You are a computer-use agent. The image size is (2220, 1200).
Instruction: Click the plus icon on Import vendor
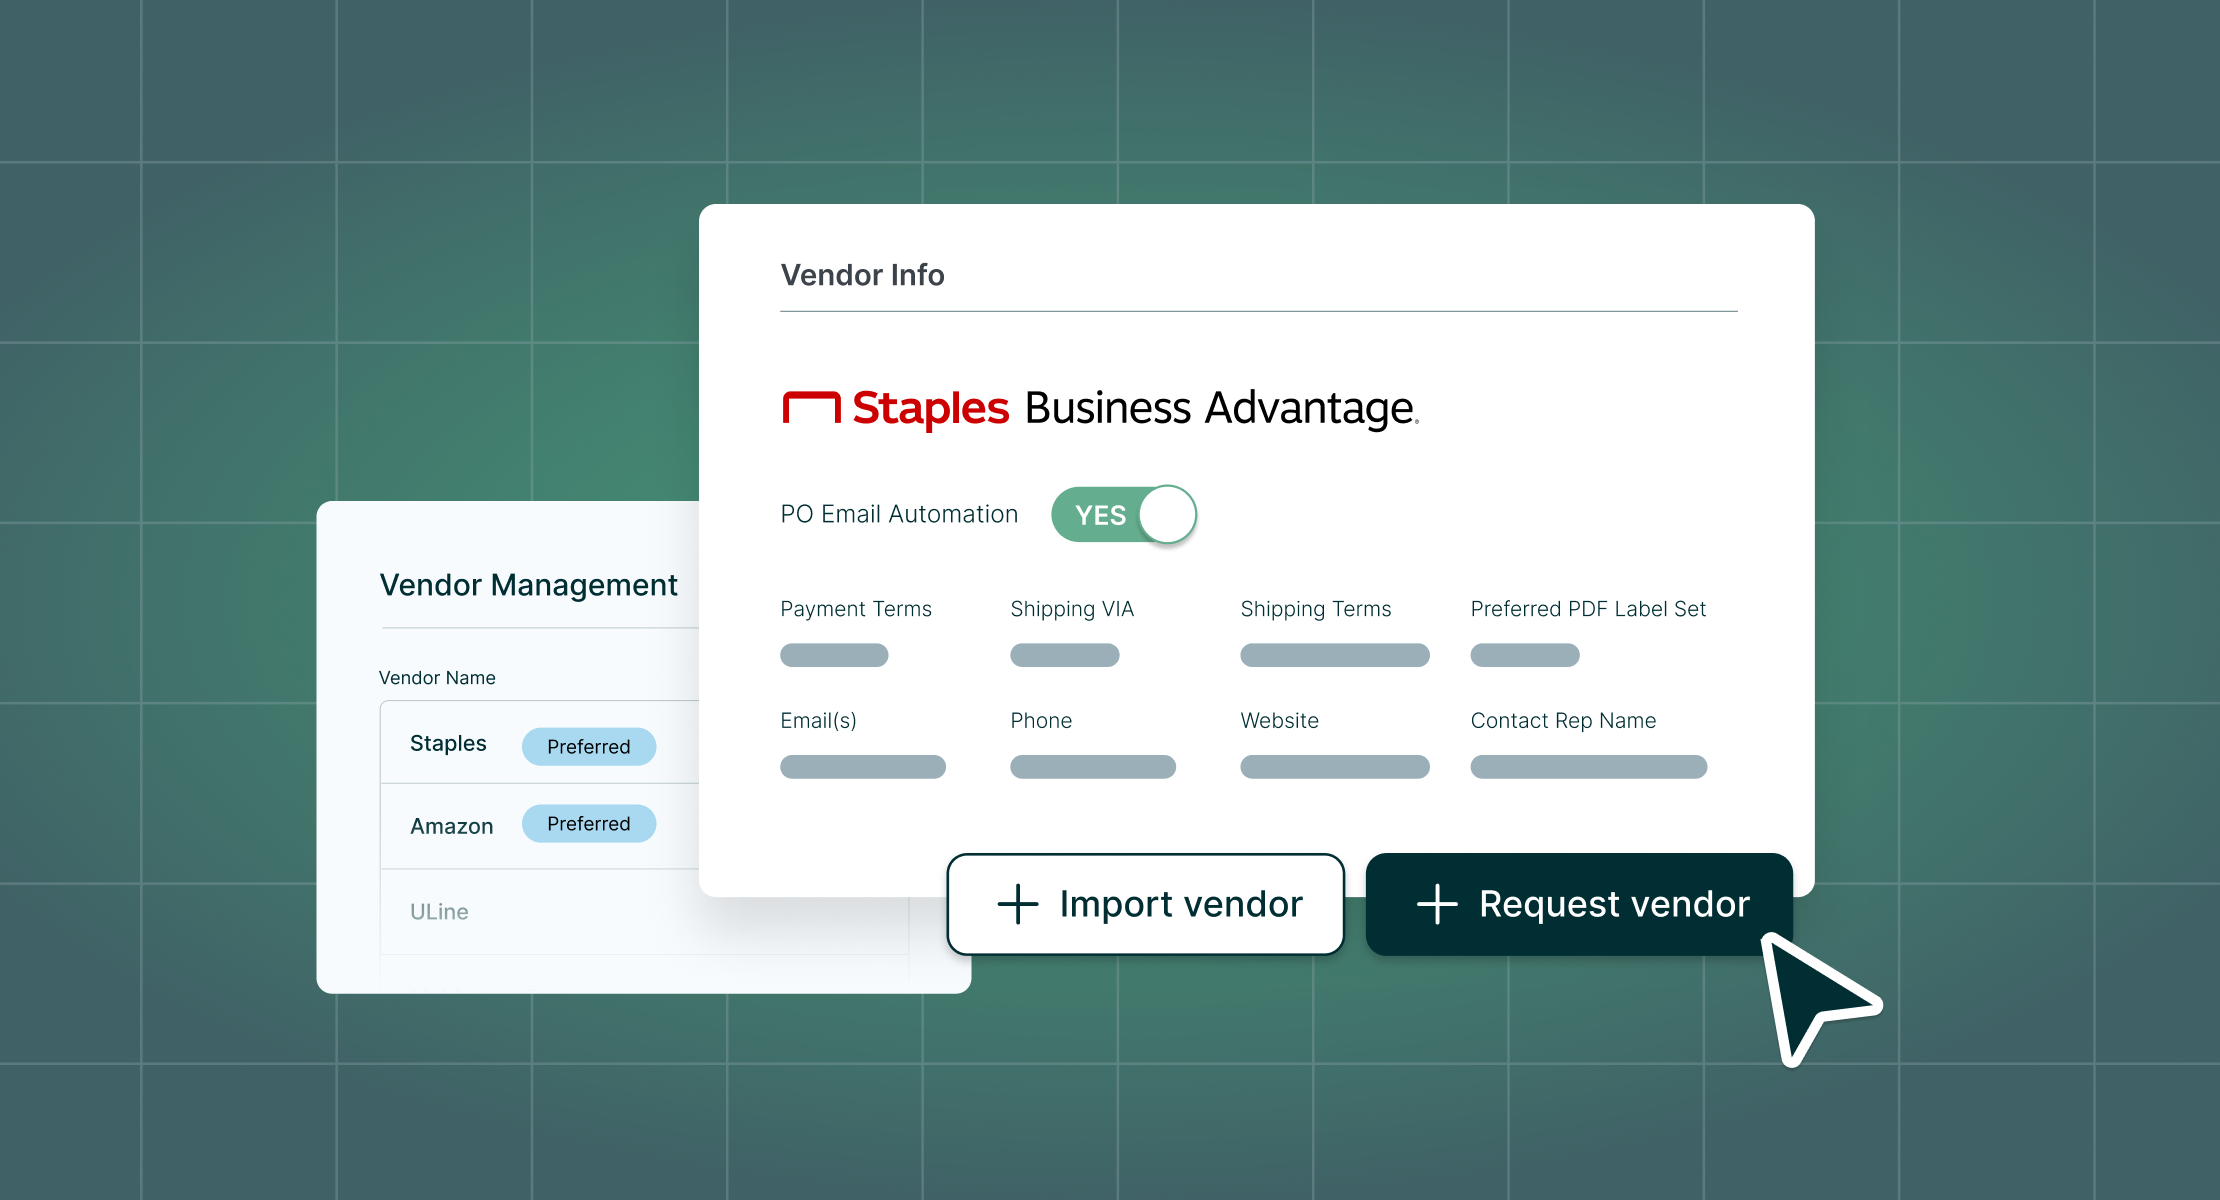(1018, 904)
